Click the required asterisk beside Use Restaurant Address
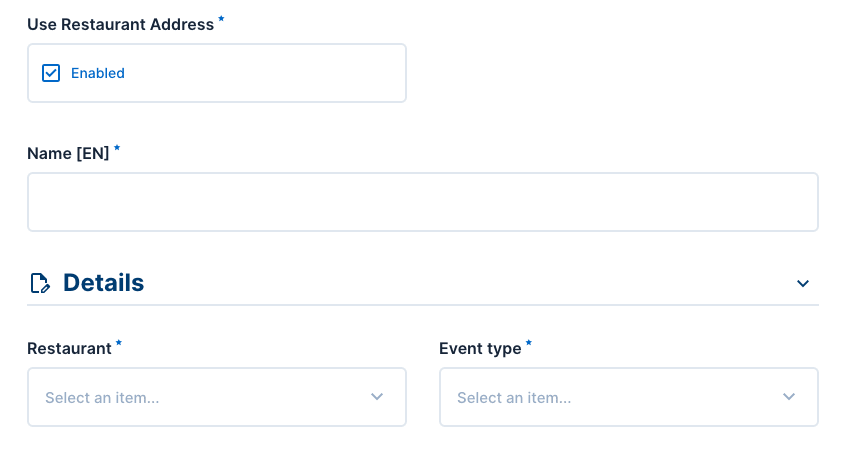This screenshot has height=462, width=857. [221, 20]
